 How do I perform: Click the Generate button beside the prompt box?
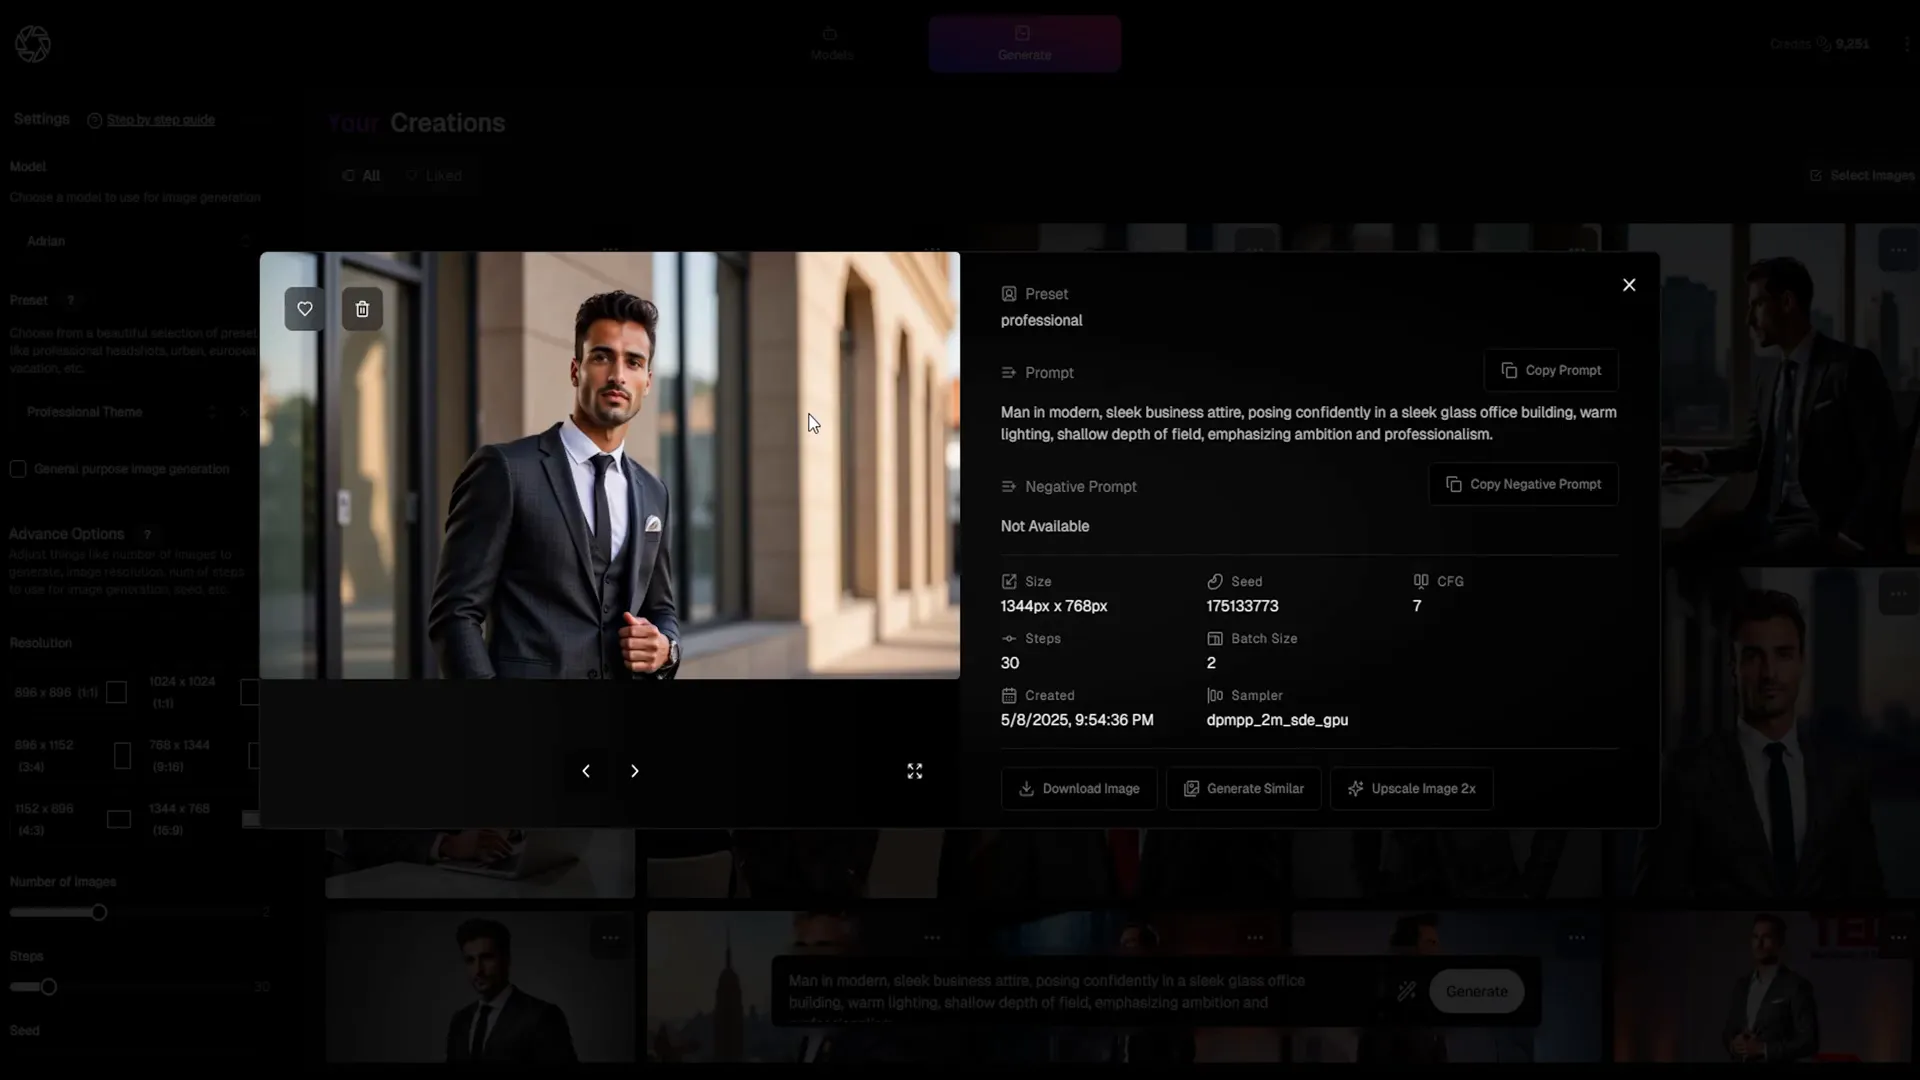(1476, 991)
